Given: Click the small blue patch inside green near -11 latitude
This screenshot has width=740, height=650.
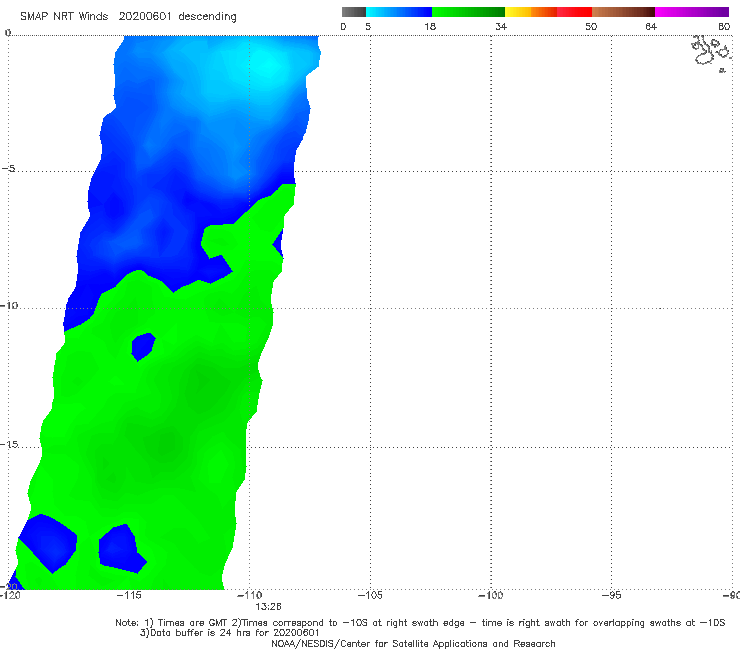Looking at the screenshot, I should point(143,346).
